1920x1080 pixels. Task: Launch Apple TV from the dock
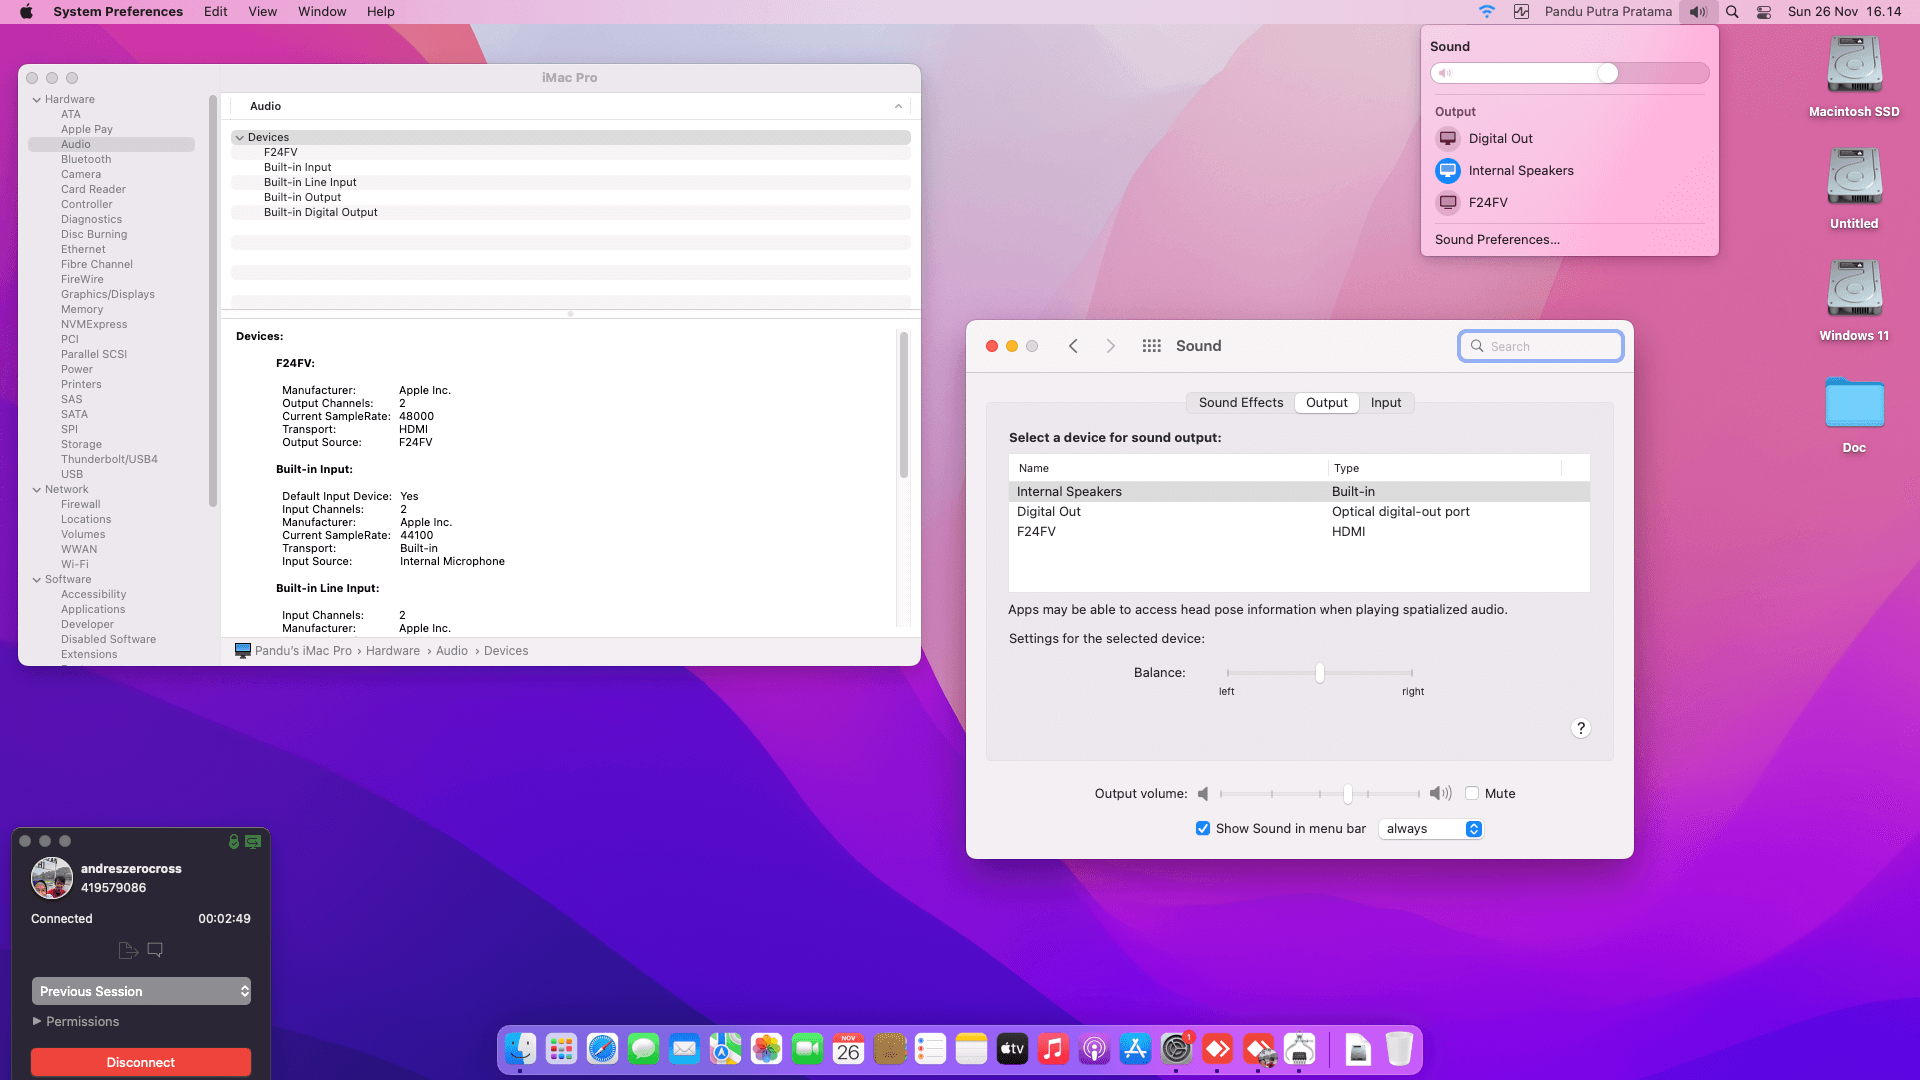point(1012,1049)
